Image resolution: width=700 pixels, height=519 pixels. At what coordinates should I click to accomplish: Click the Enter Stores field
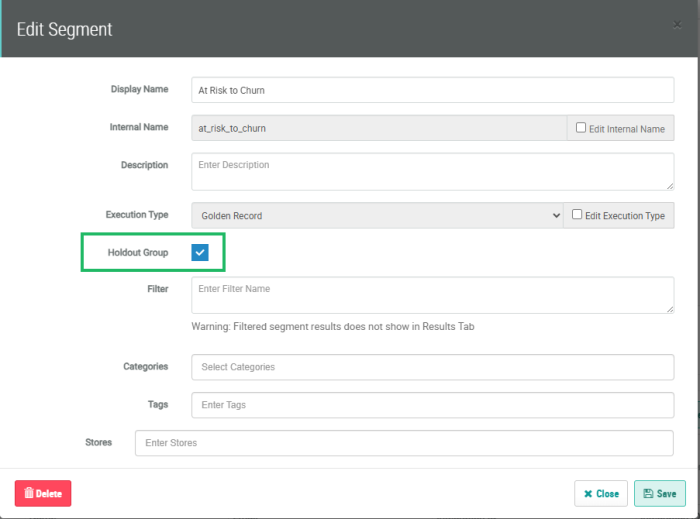pyautogui.click(x=404, y=443)
